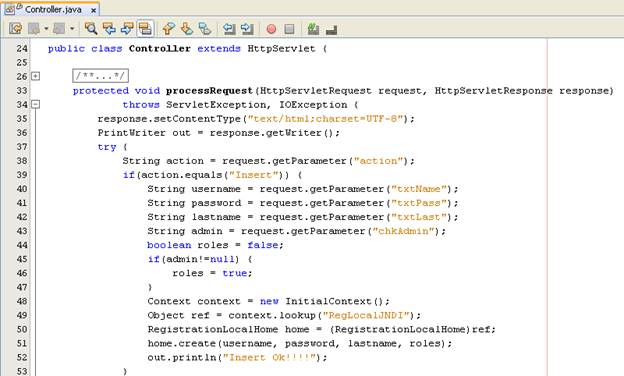Expand the code fold at line 26
The width and height of the screenshot is (624, 376).
pos(35,76)
